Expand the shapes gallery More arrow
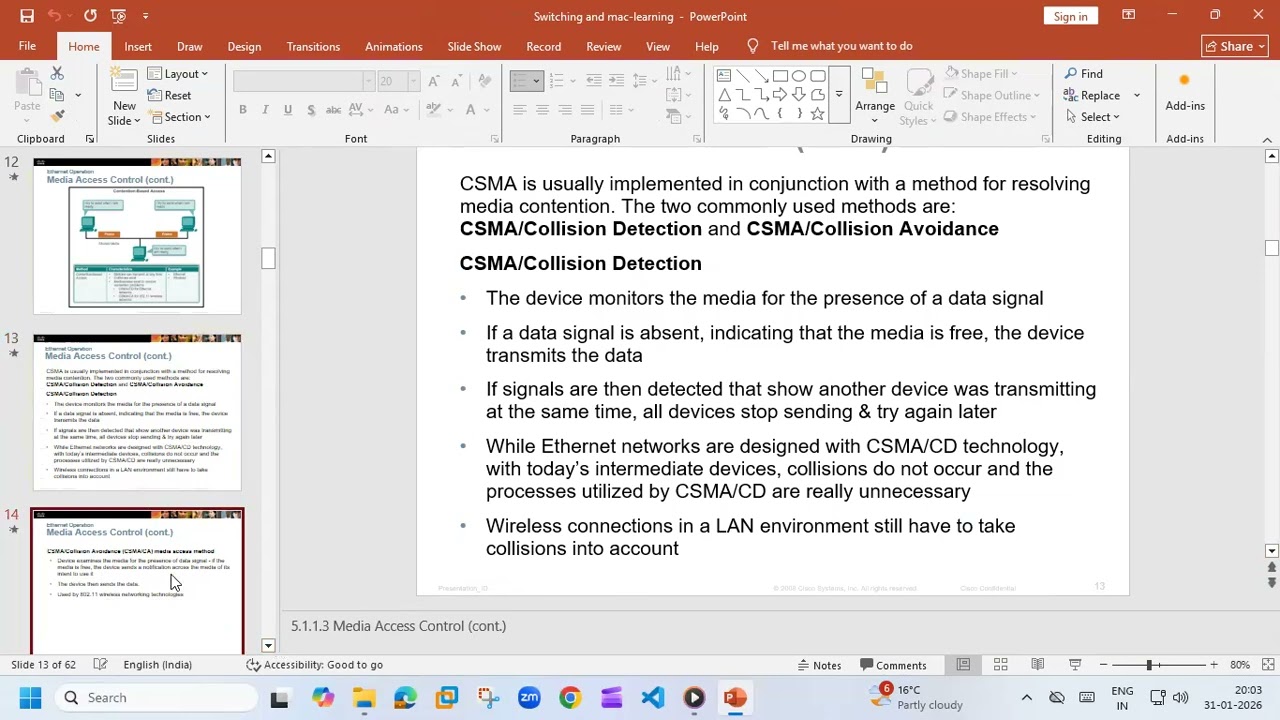 coord(839,95)
